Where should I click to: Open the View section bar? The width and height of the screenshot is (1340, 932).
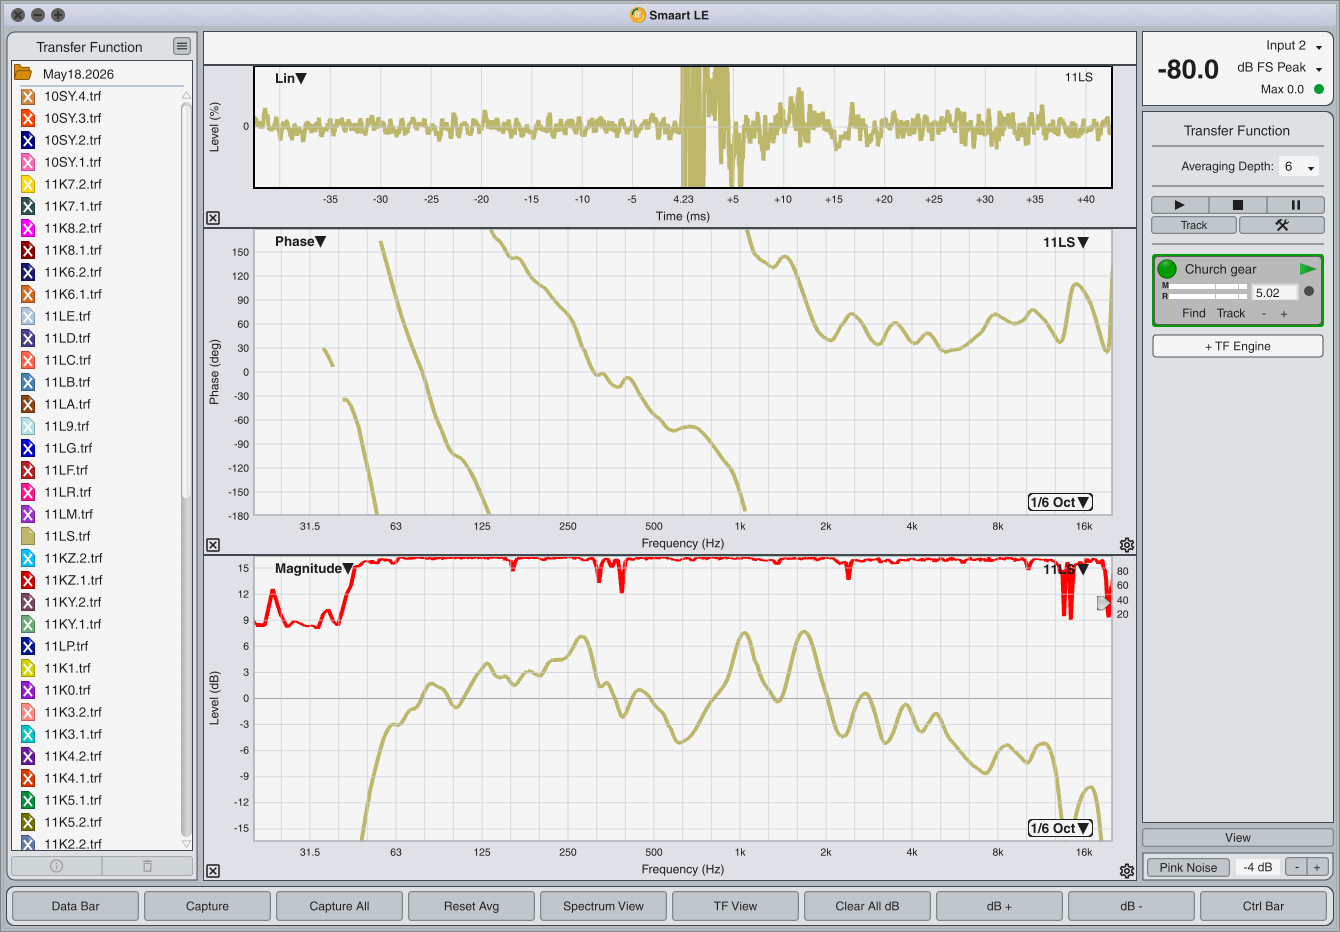point(1238,838)
